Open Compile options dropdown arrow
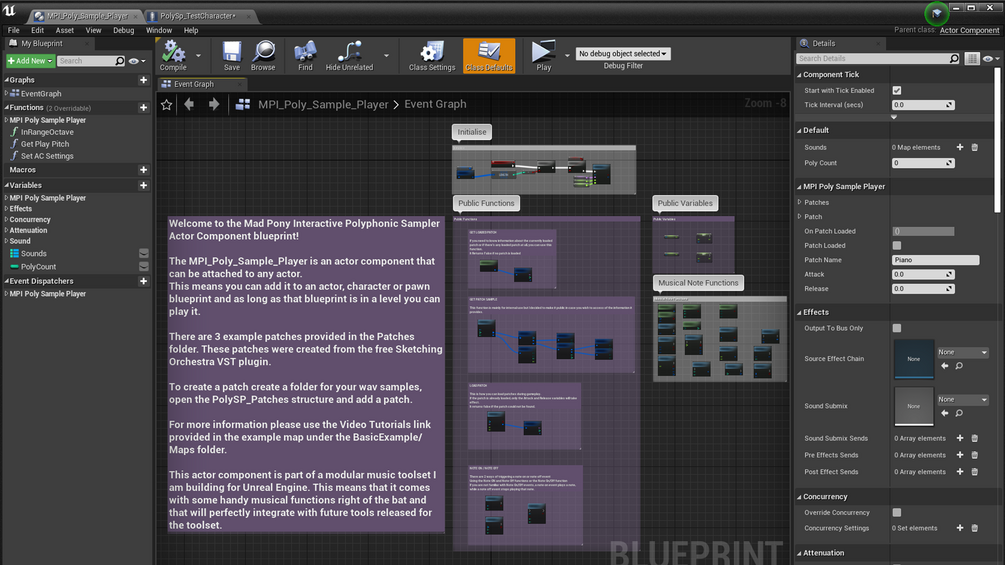 tap(198, 56)
